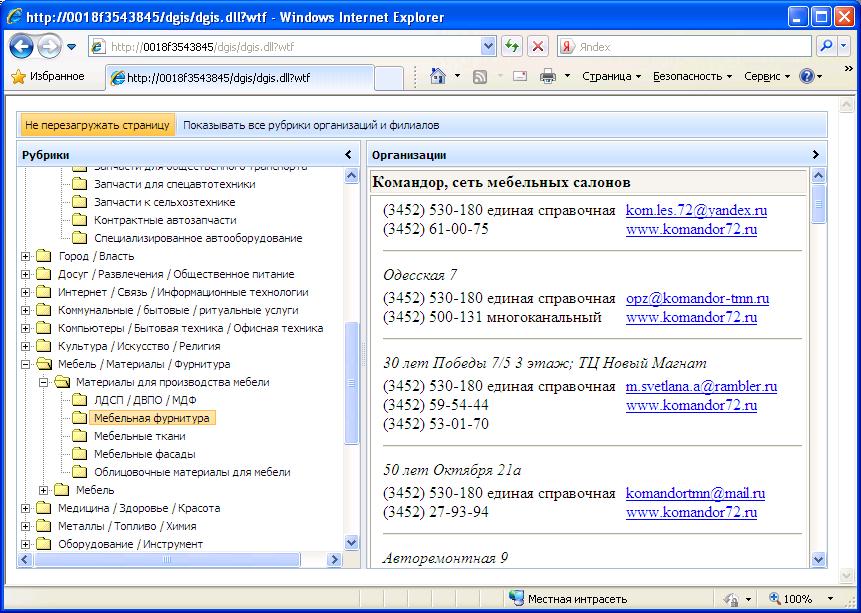Select the ЛДСП / ДВПО / МДФ folder
This screenshot has height=613, width=861.
145,400
